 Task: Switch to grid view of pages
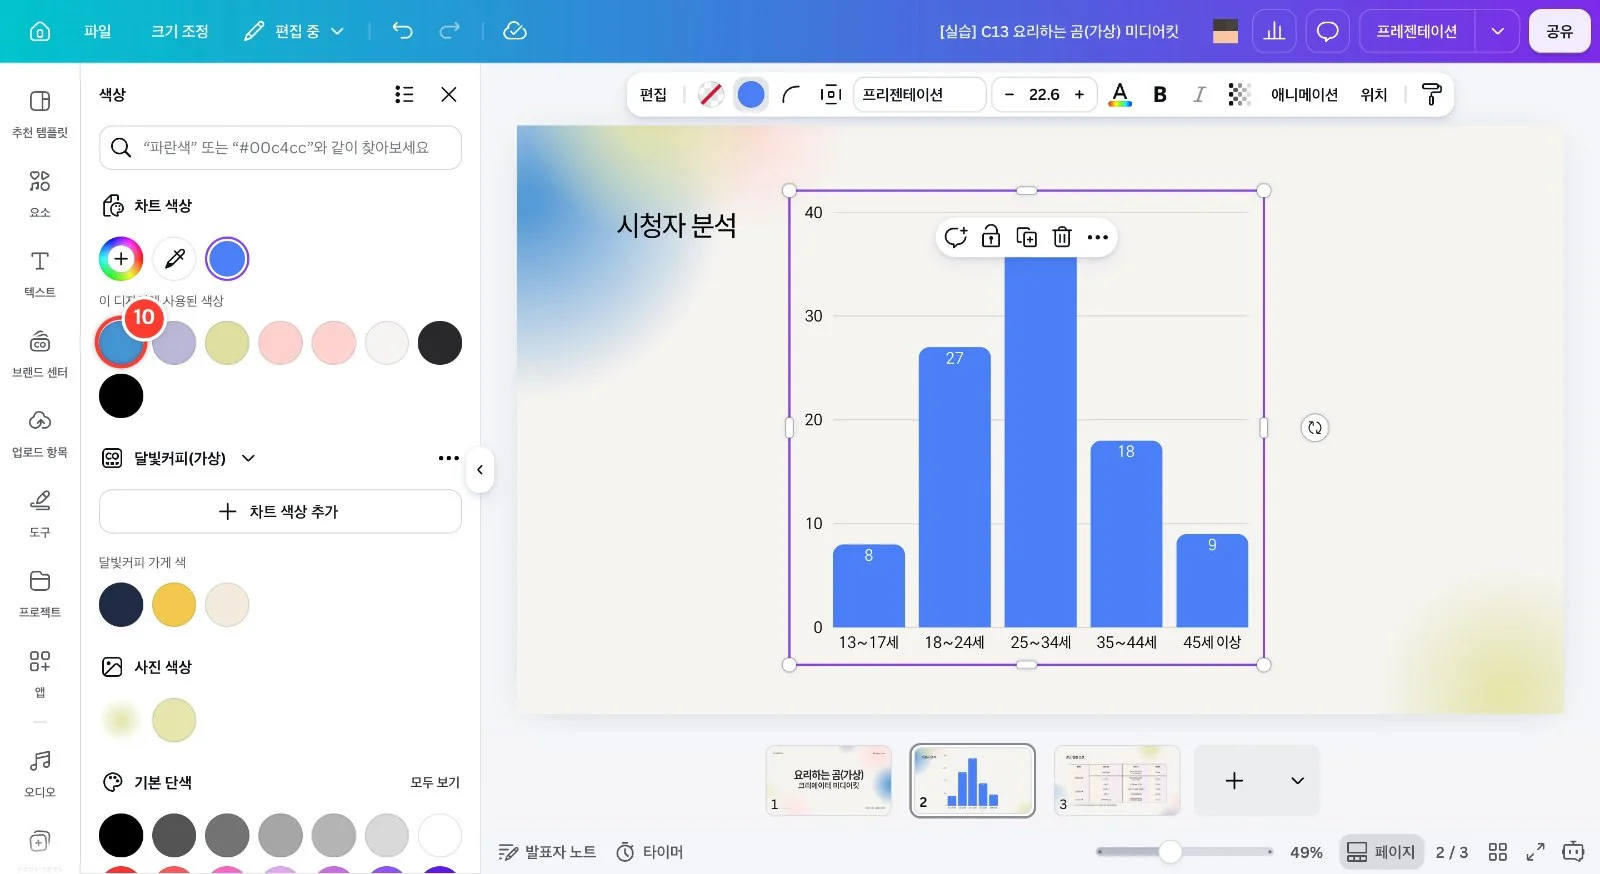coord(1497,852)
